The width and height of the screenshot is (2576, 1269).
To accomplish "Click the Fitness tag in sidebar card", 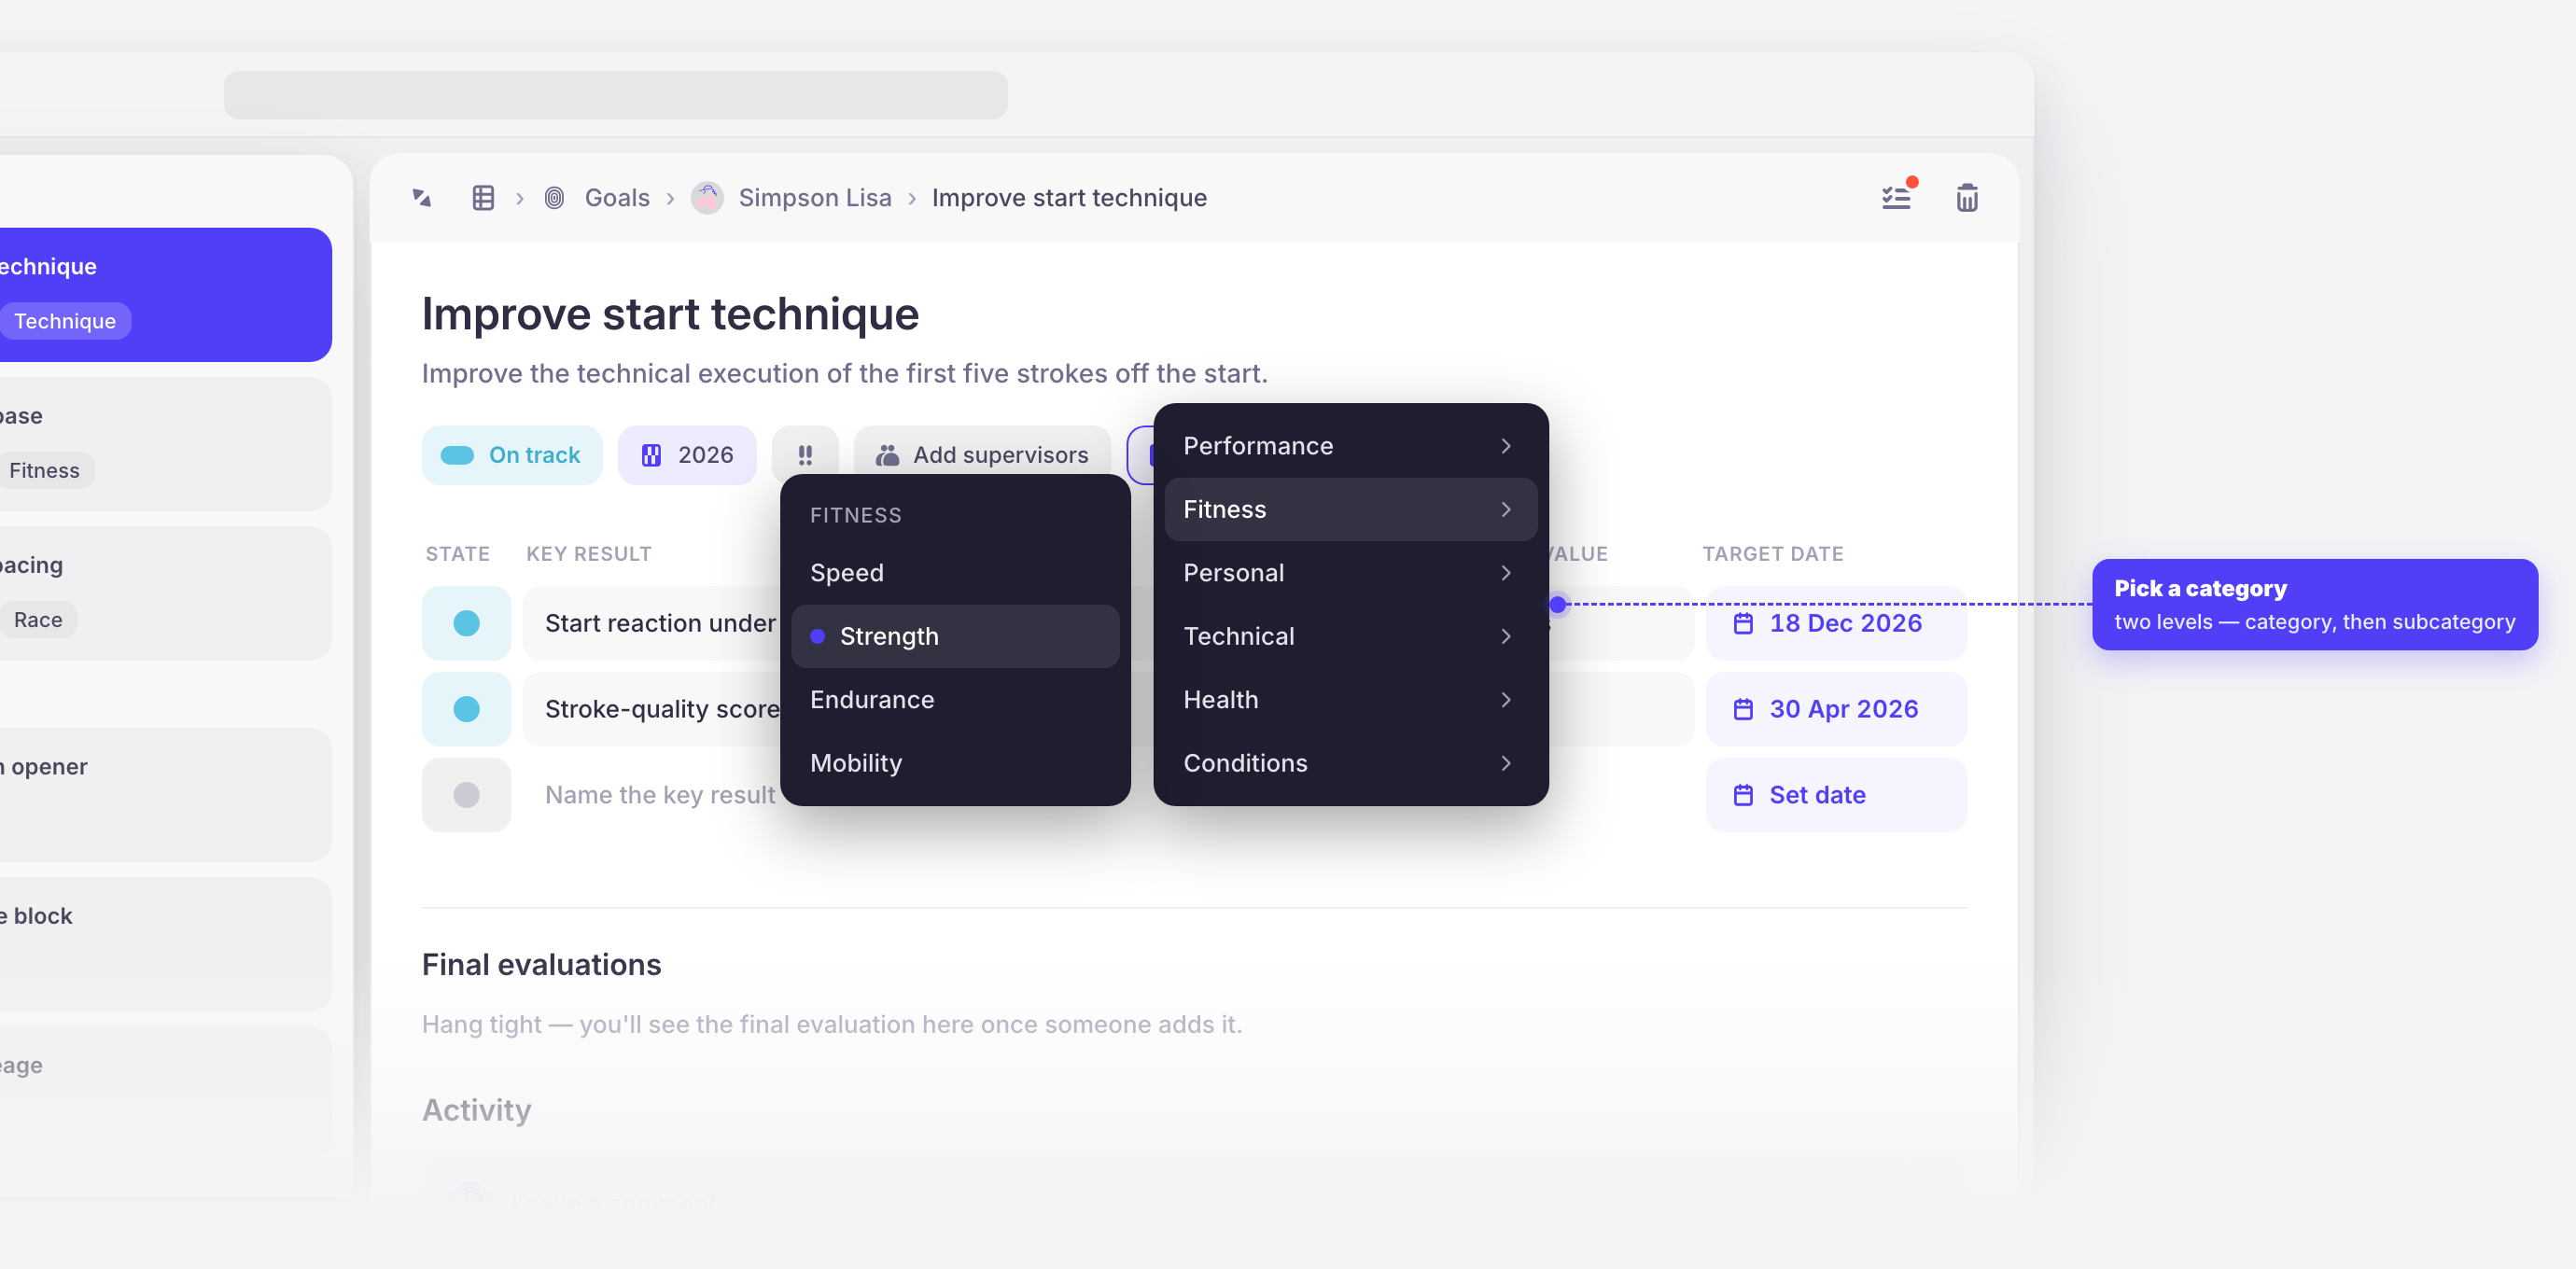I will (x=44, y=470).
